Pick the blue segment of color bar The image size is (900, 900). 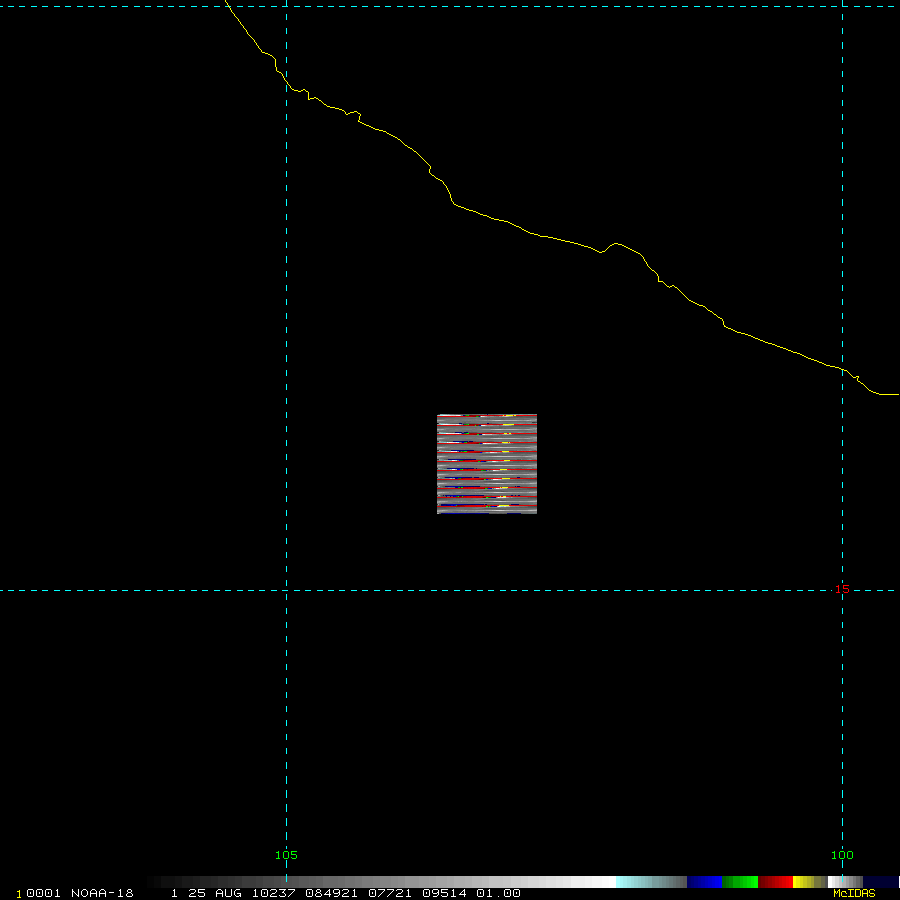point(704,882)
